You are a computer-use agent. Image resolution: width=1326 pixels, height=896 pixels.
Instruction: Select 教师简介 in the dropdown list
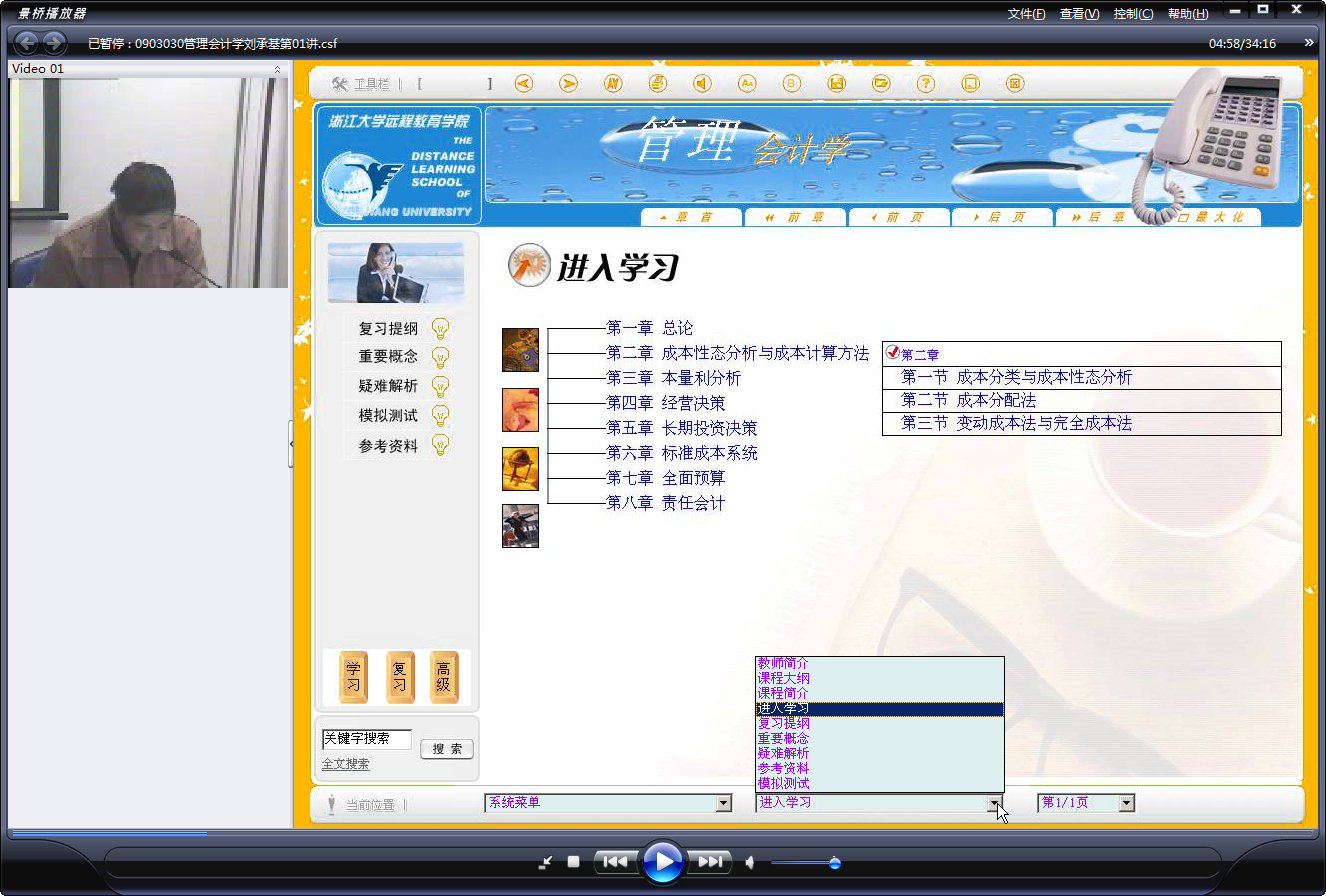tap(880, 663)
